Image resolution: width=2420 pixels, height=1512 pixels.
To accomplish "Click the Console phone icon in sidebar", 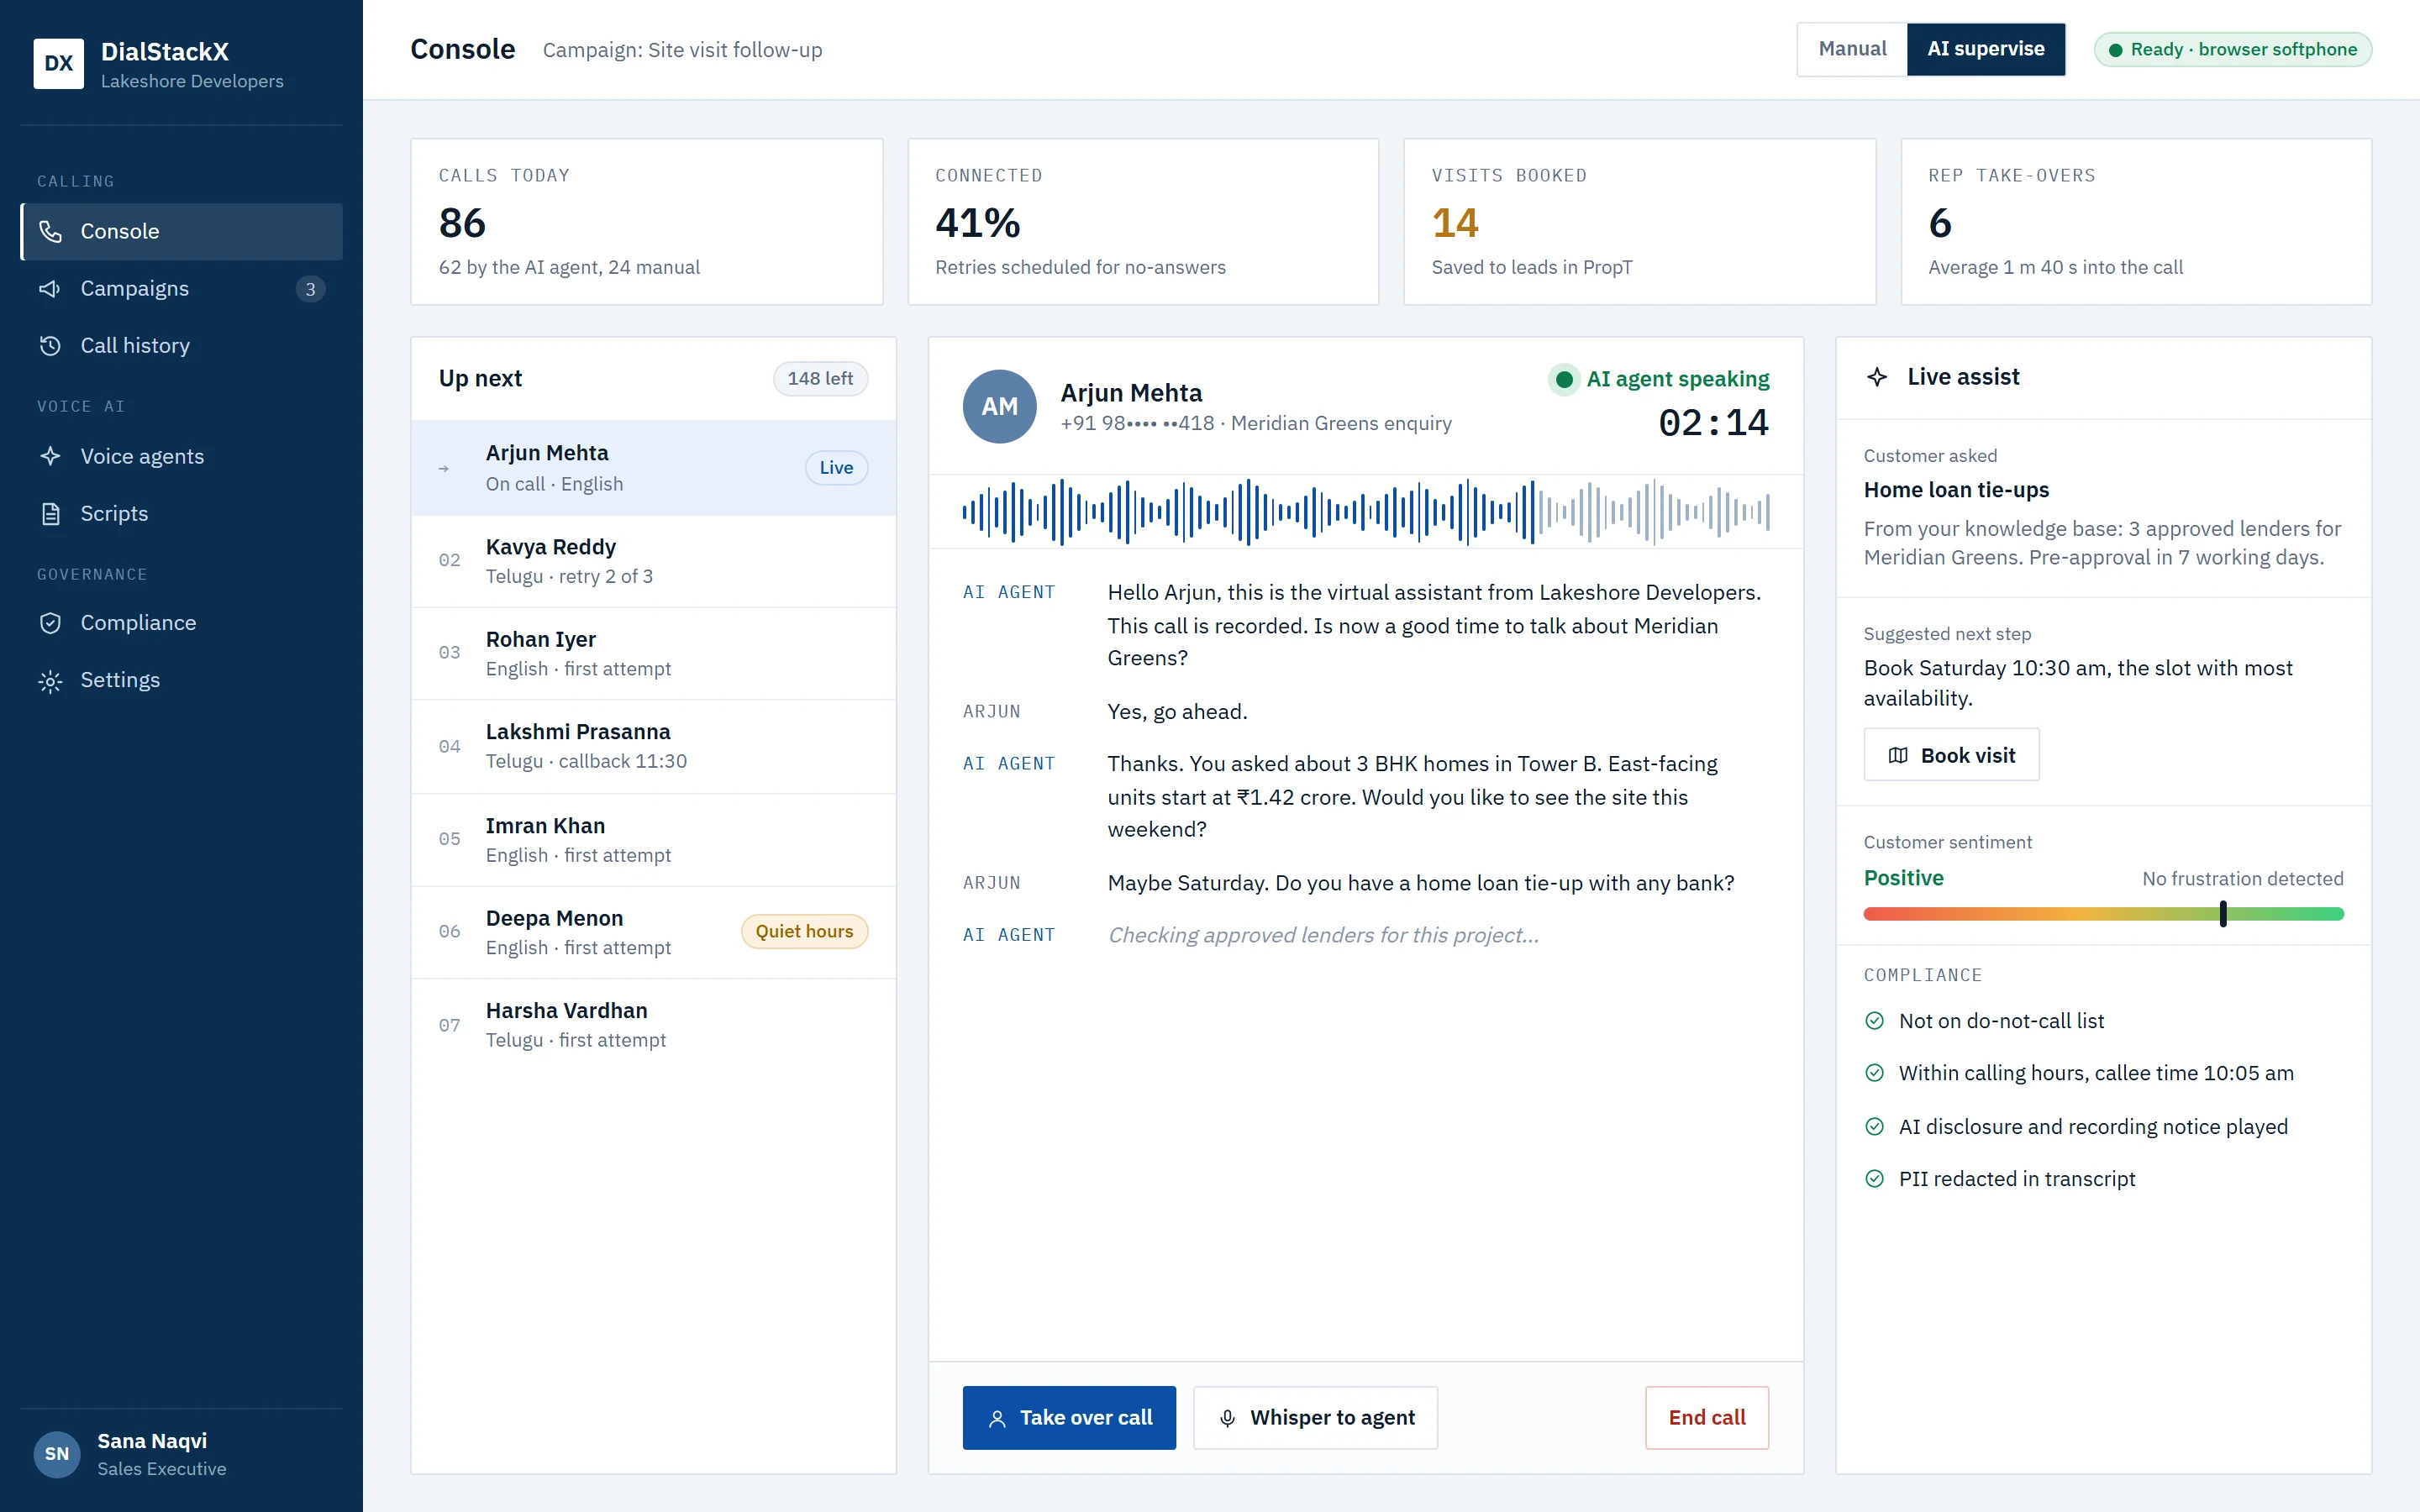I will tap(50, 232).
